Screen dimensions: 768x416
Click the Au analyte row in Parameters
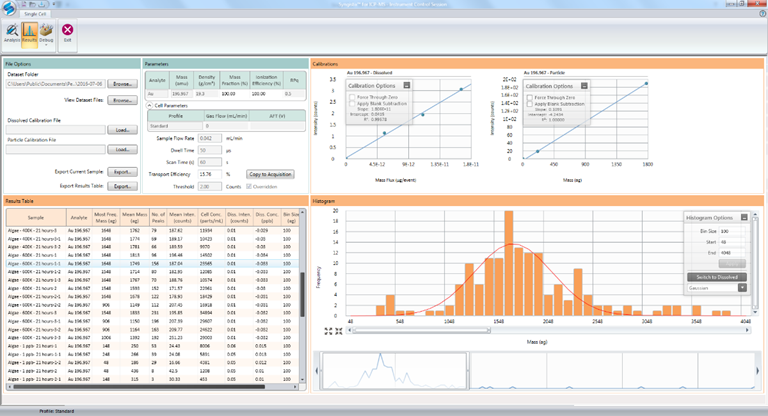[225, 94]
